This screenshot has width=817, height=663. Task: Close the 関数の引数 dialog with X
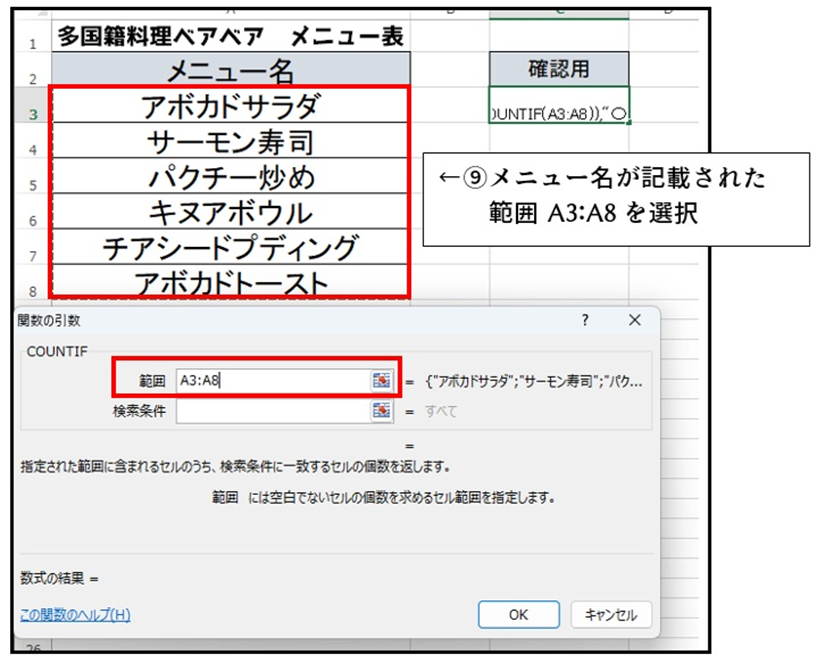634,320
